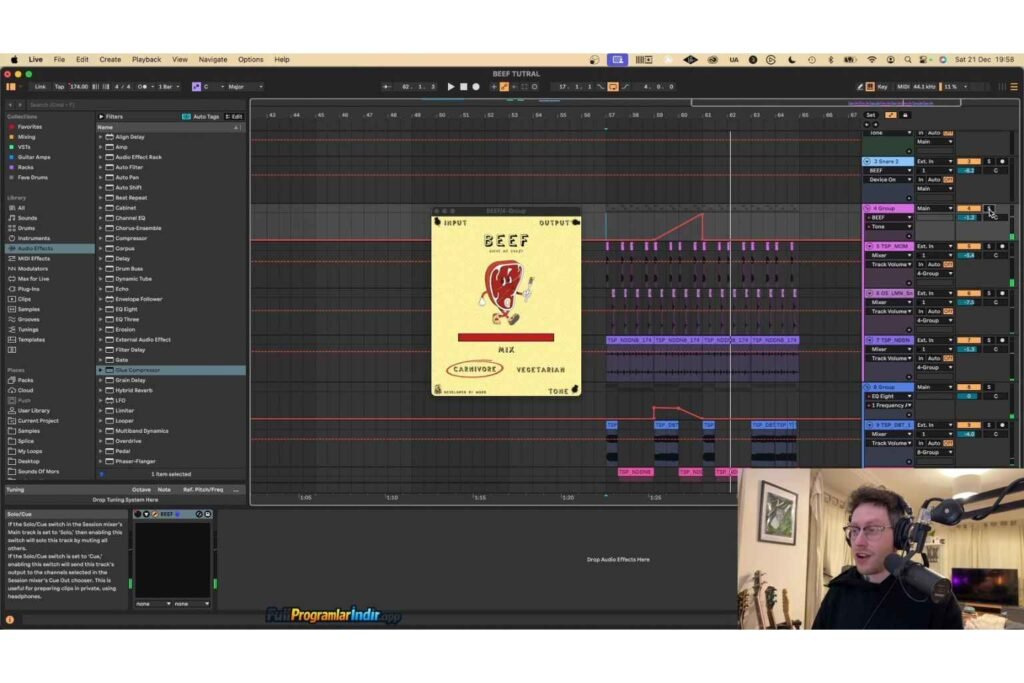The image size is (1024, 683).
Task: Arm the 3 Snare 2 track
Action: [x=1001, y=161]
